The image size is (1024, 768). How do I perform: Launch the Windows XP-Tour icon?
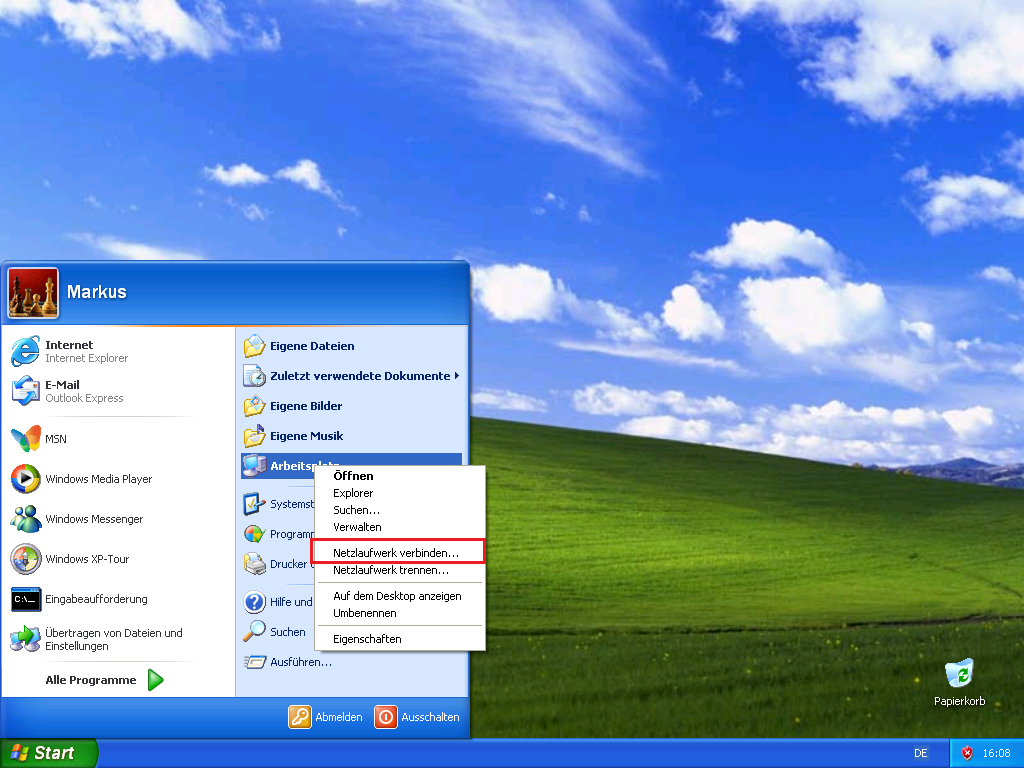26,559
